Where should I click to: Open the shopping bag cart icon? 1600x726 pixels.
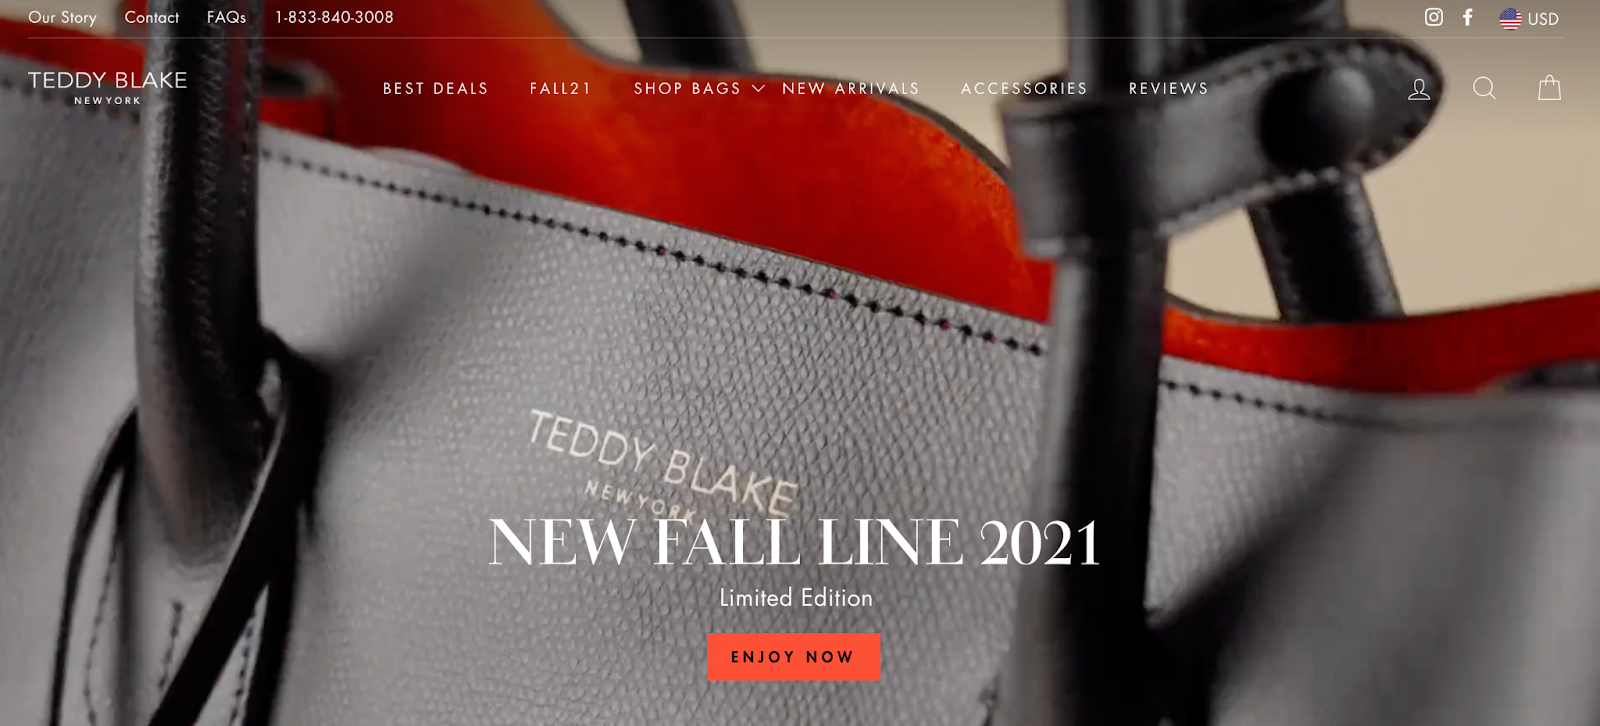click(x=1549, y=88)
